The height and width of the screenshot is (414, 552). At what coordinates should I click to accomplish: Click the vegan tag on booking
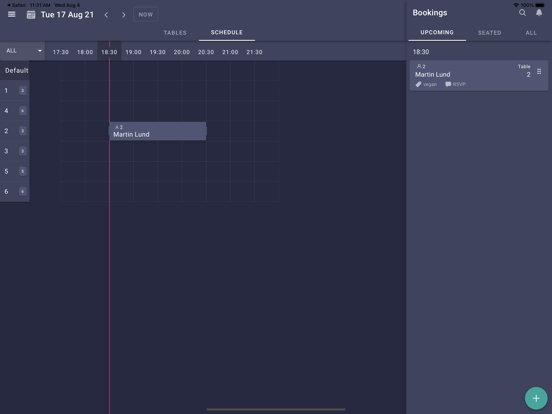426,84
